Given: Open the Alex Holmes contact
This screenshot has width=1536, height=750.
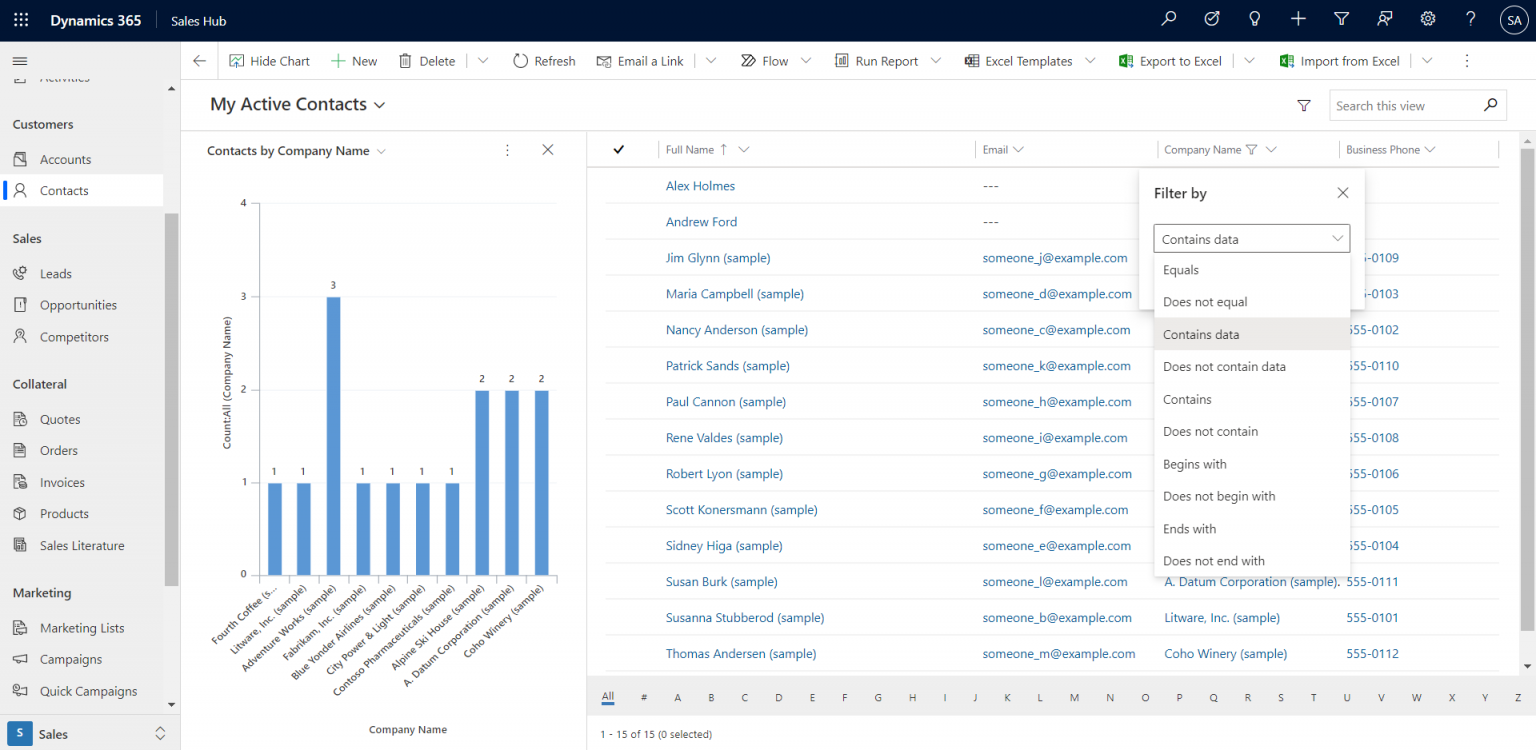Looking at the screenshot, I should tap(700, 186).
